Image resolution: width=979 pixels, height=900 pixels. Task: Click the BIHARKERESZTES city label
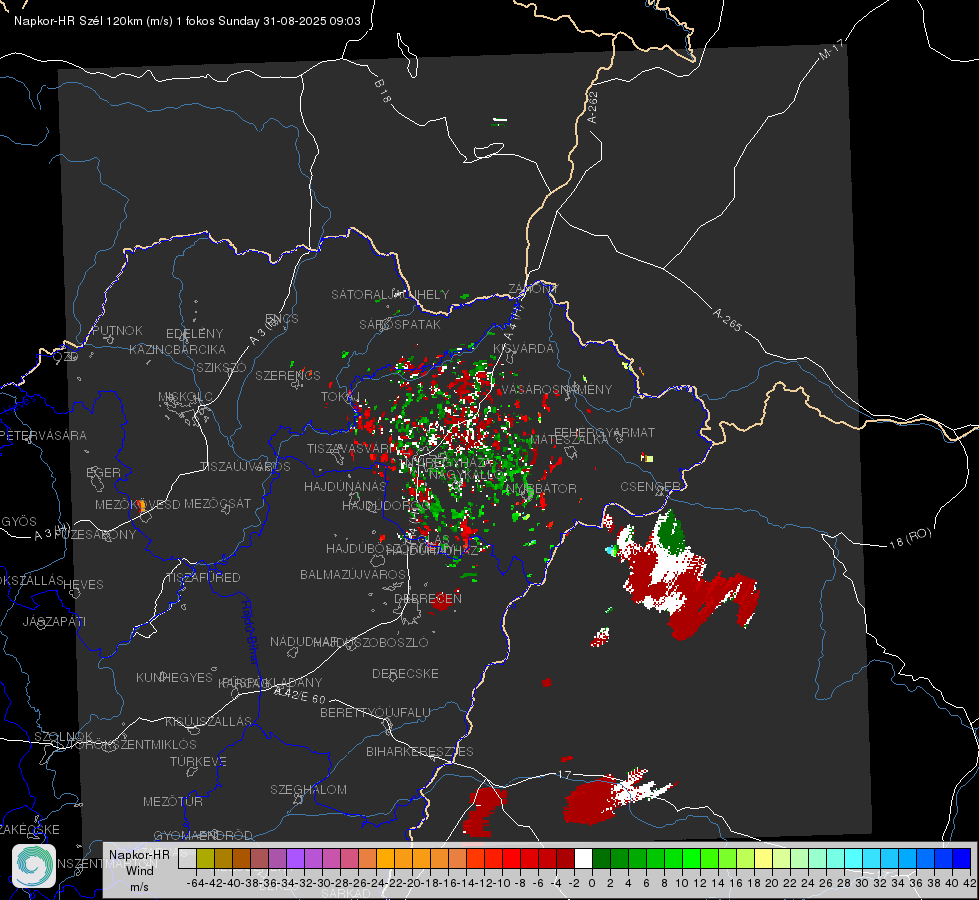coord(420,752)
